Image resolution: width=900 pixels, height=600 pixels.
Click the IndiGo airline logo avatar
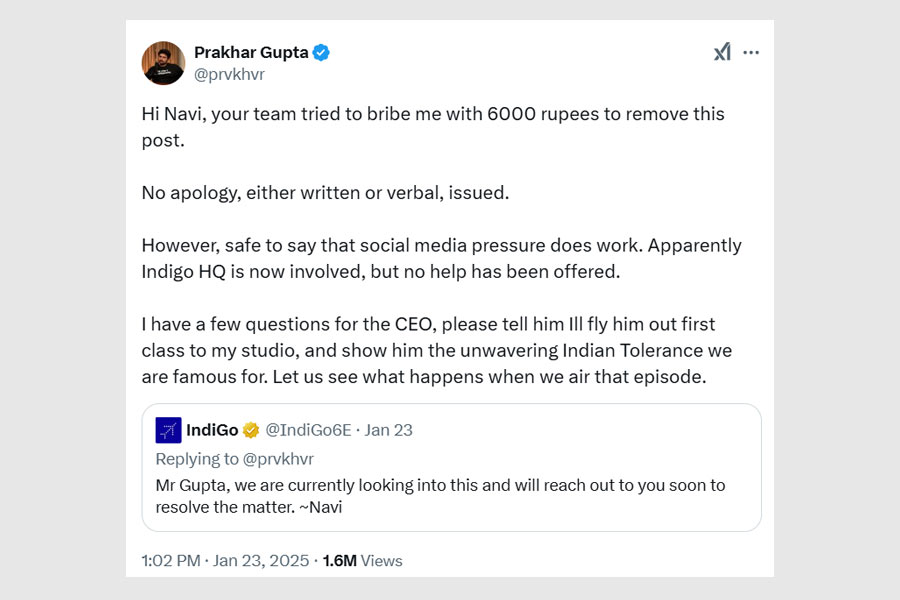coord(168,430)
